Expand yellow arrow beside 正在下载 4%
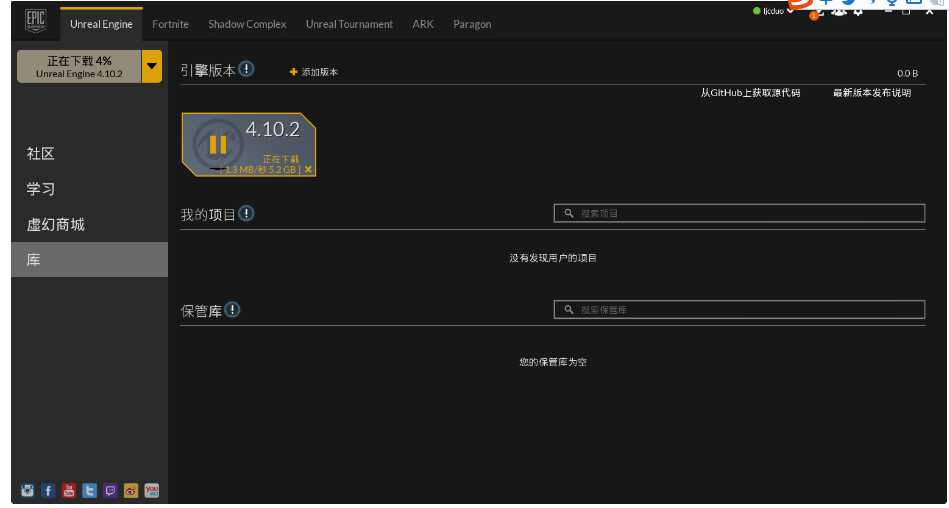 tap(152, 67)
